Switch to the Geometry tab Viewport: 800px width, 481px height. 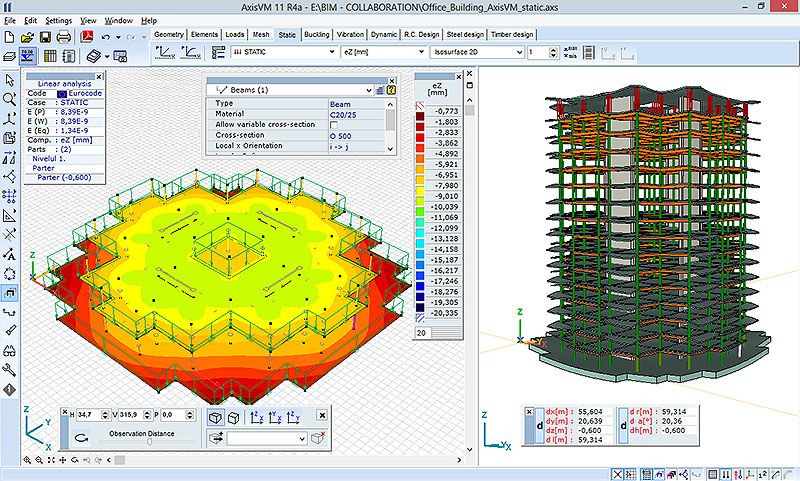tap(169, 34)
